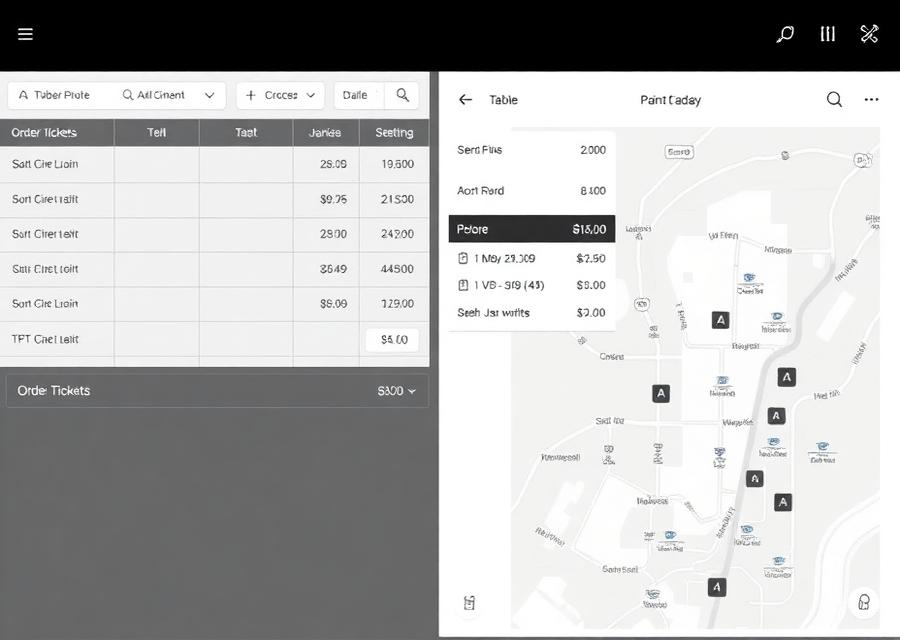The width and height of the screenshot is (900, 640).
Task: Click the magnifier icon in the map panel header
Action: (x=834, y=100)
